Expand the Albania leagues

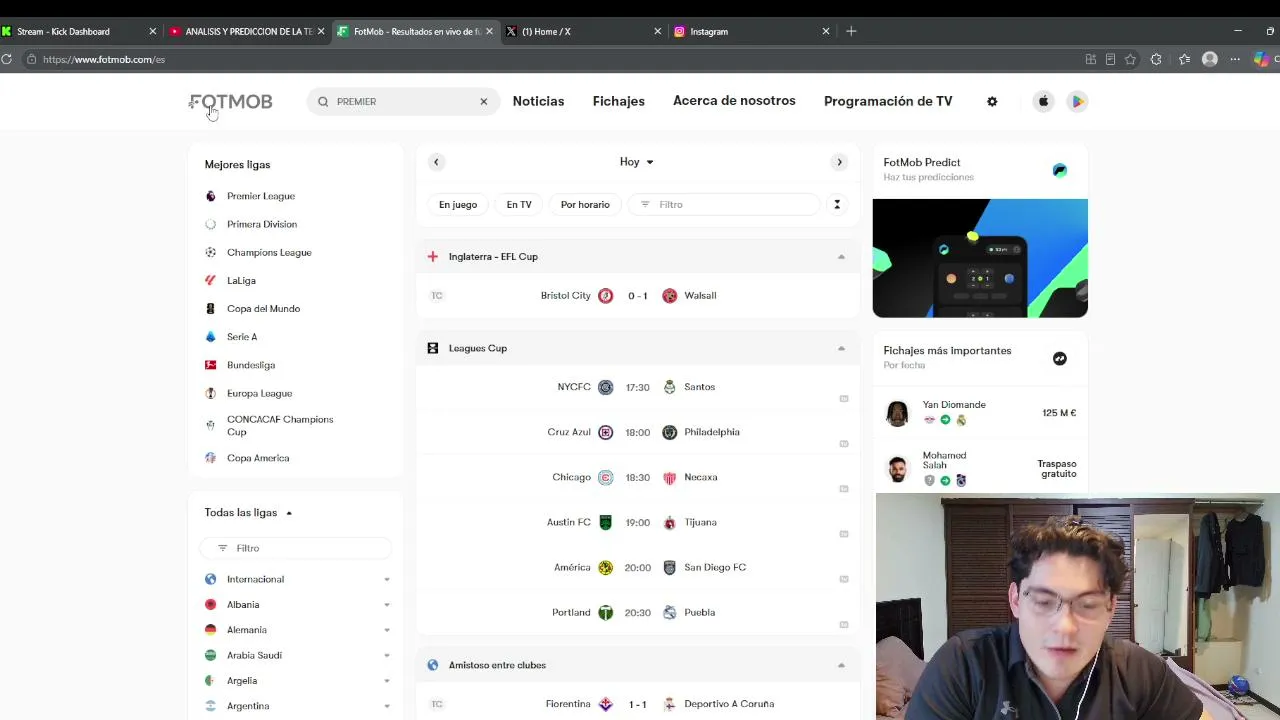pyautogui.click(x=387, y=605)
